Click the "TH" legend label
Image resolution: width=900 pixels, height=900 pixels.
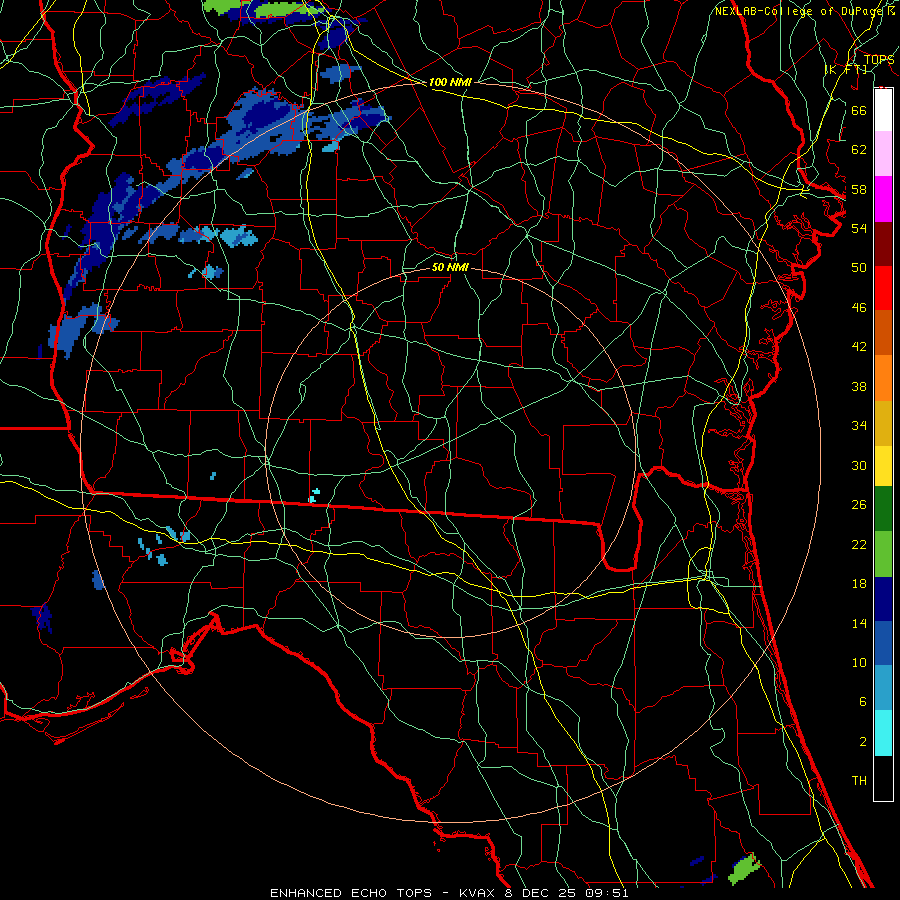[859, 781]
